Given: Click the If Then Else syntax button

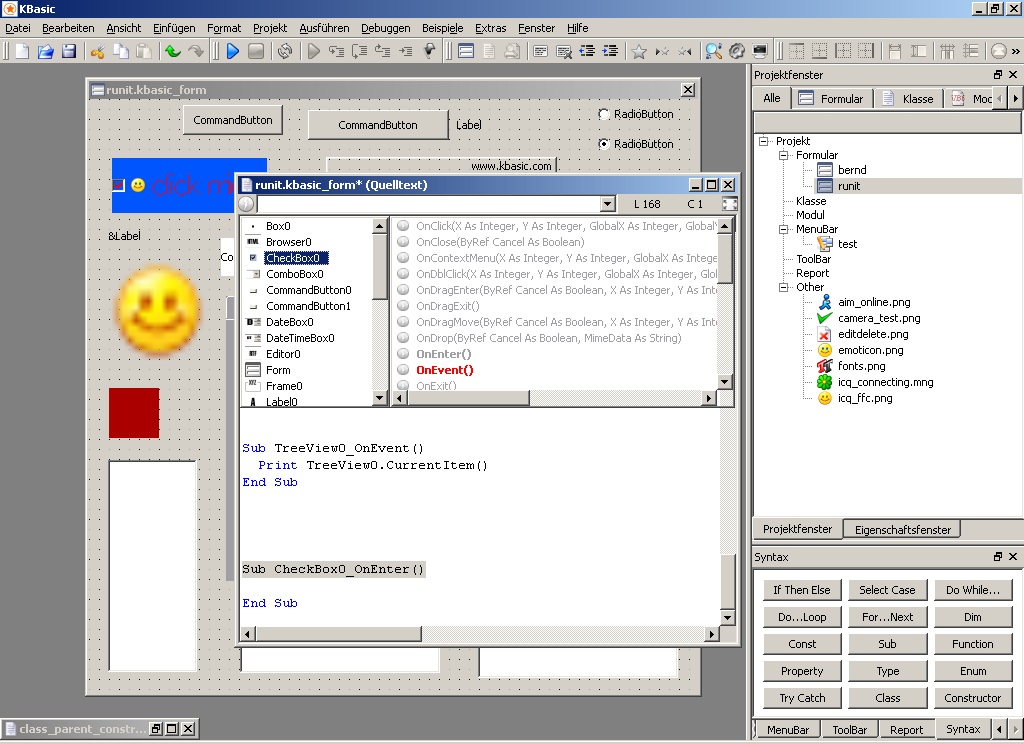Looking at the screenshot, I should (x=801, y=590).
